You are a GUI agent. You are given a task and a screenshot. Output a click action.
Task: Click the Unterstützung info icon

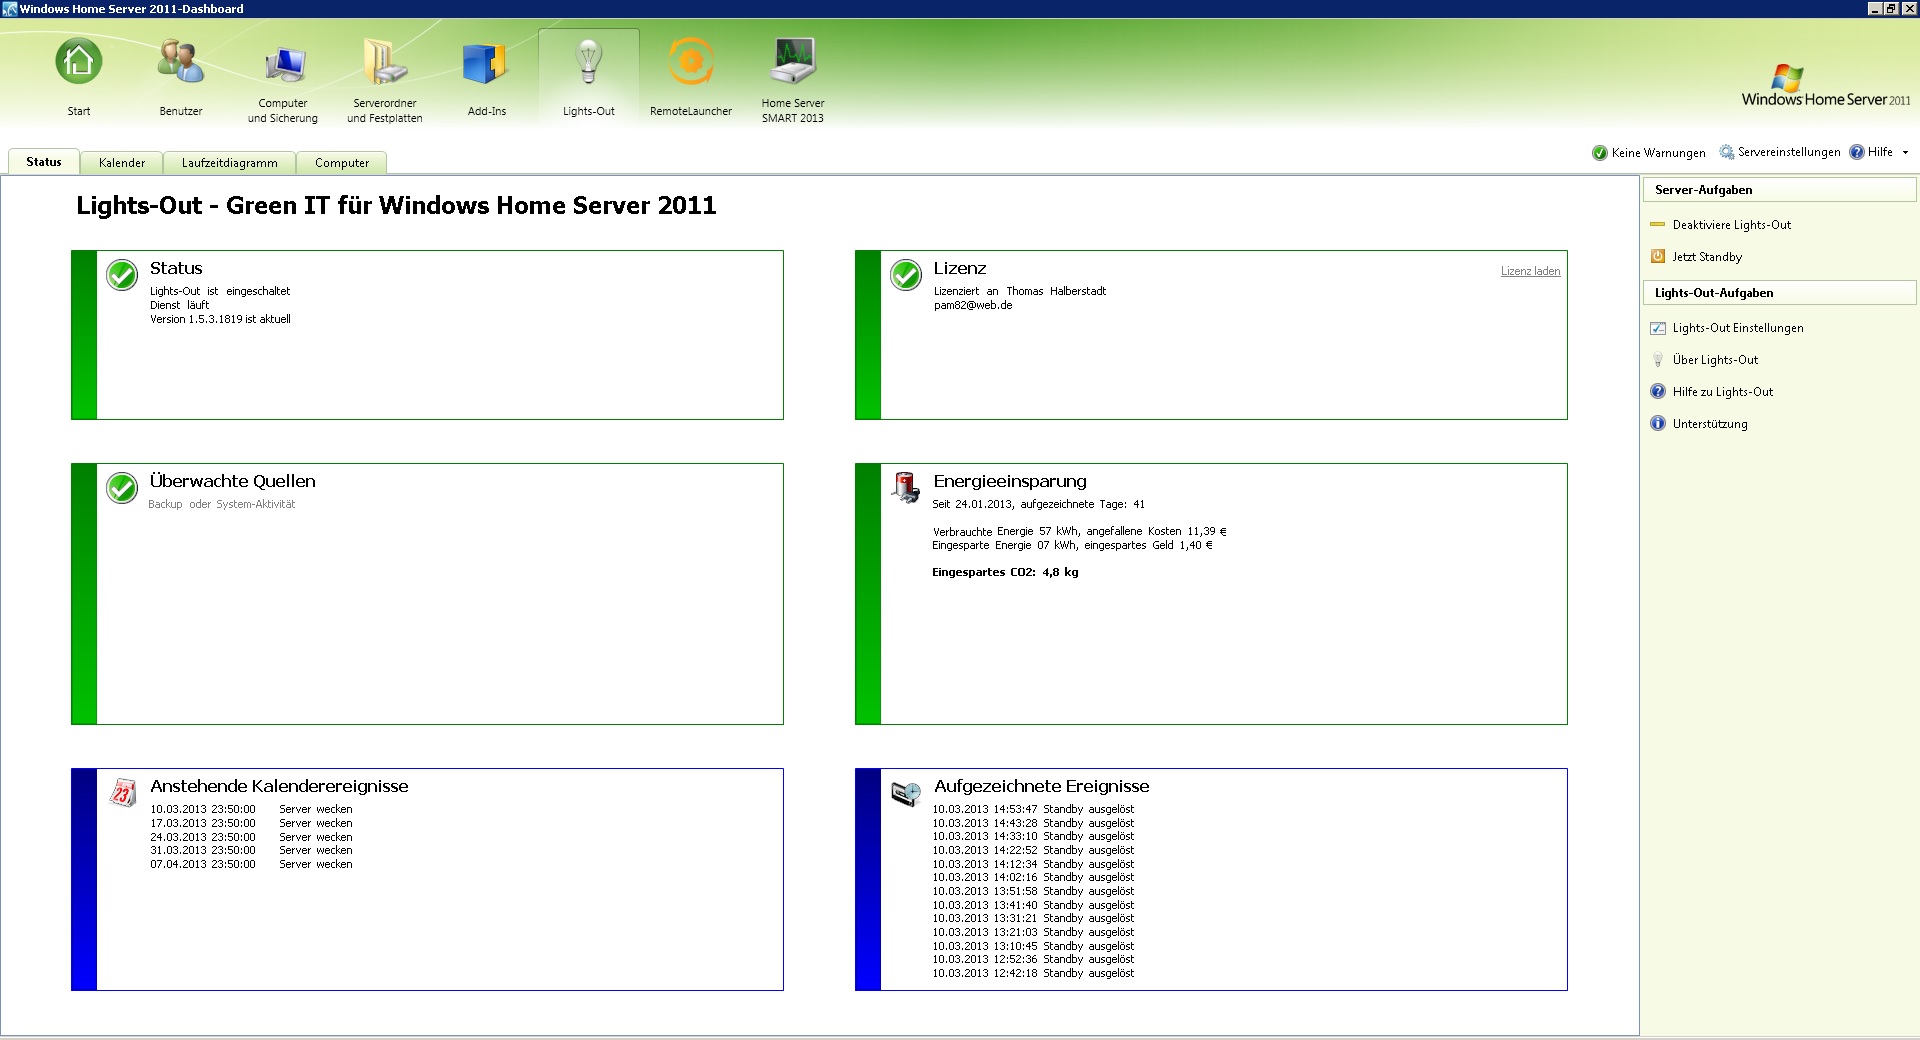[1658, 424]
